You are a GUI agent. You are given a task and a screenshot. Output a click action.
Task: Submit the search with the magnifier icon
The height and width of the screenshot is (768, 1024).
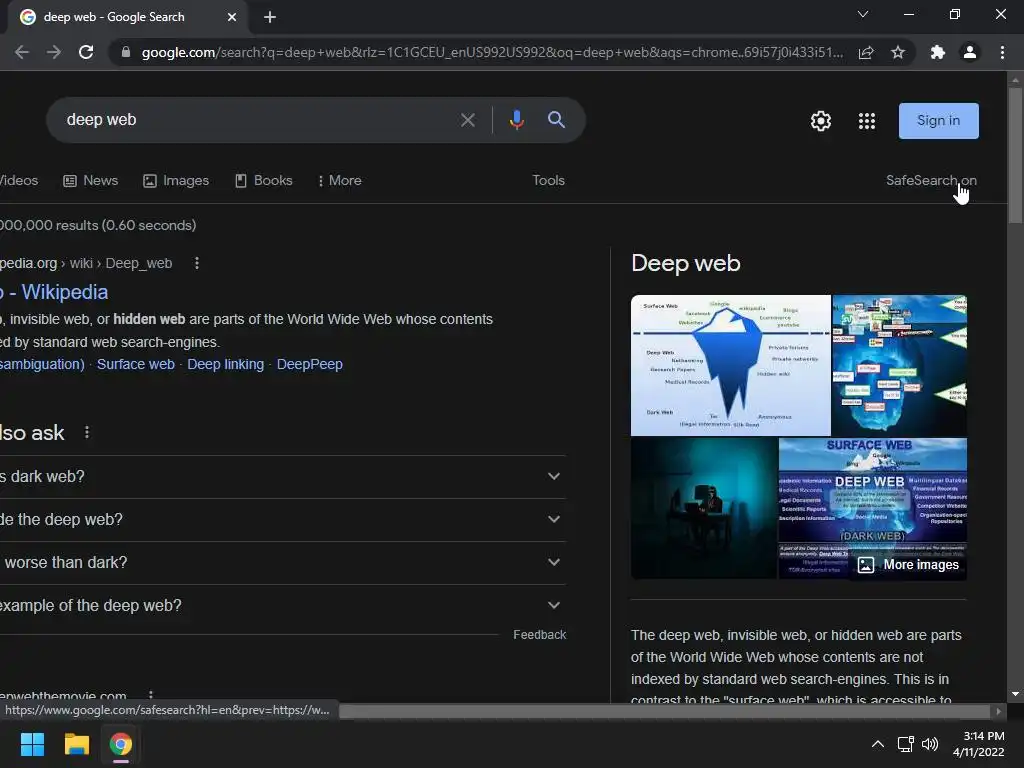(x=556, y=120)
